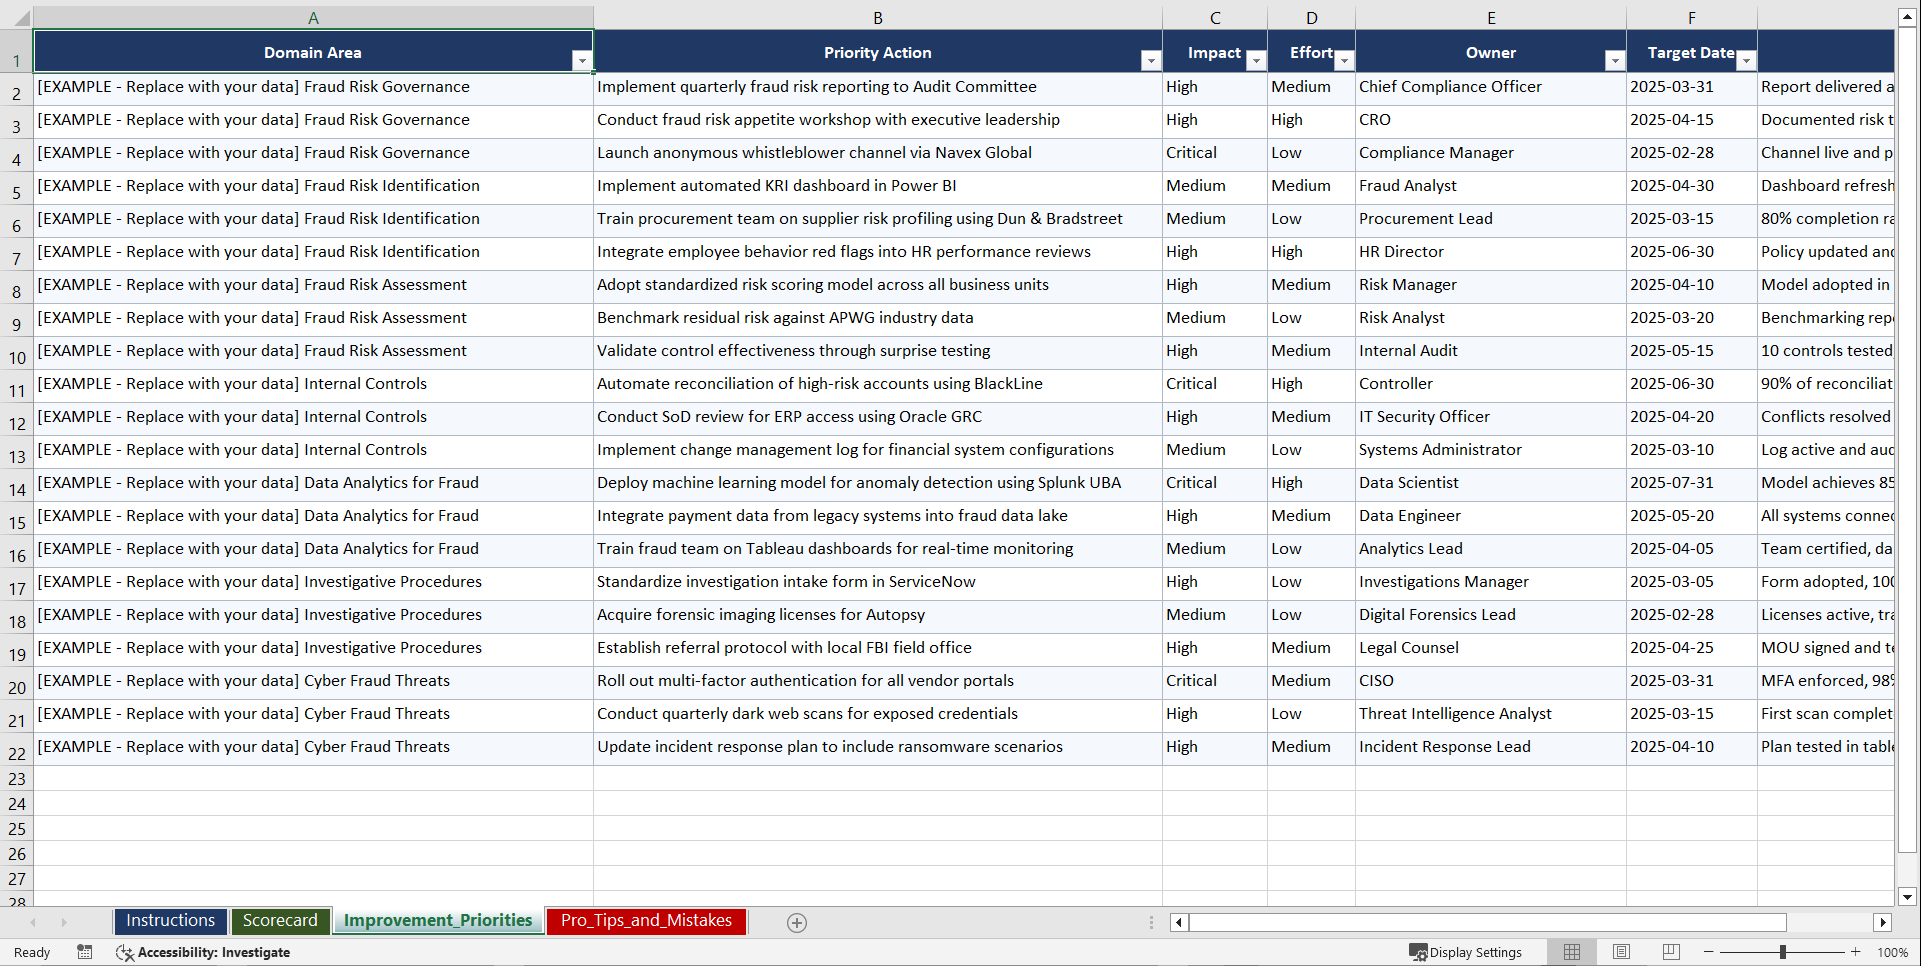The width and height of the screenshot is (1921, 966).
Task: Add a new worksheet with the plus icon
Action: pyautogui.click(x=797, y=922)
